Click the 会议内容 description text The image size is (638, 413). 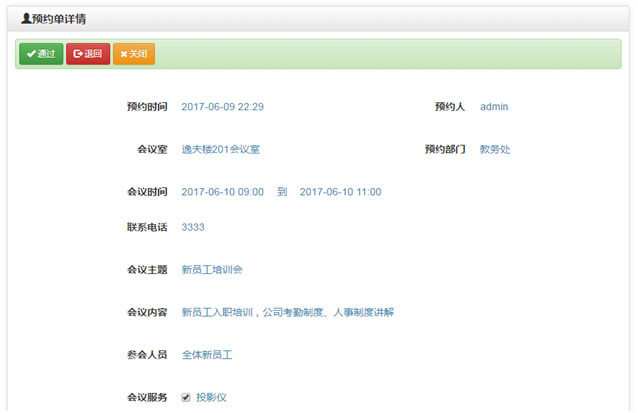click(x=287, y=312)
